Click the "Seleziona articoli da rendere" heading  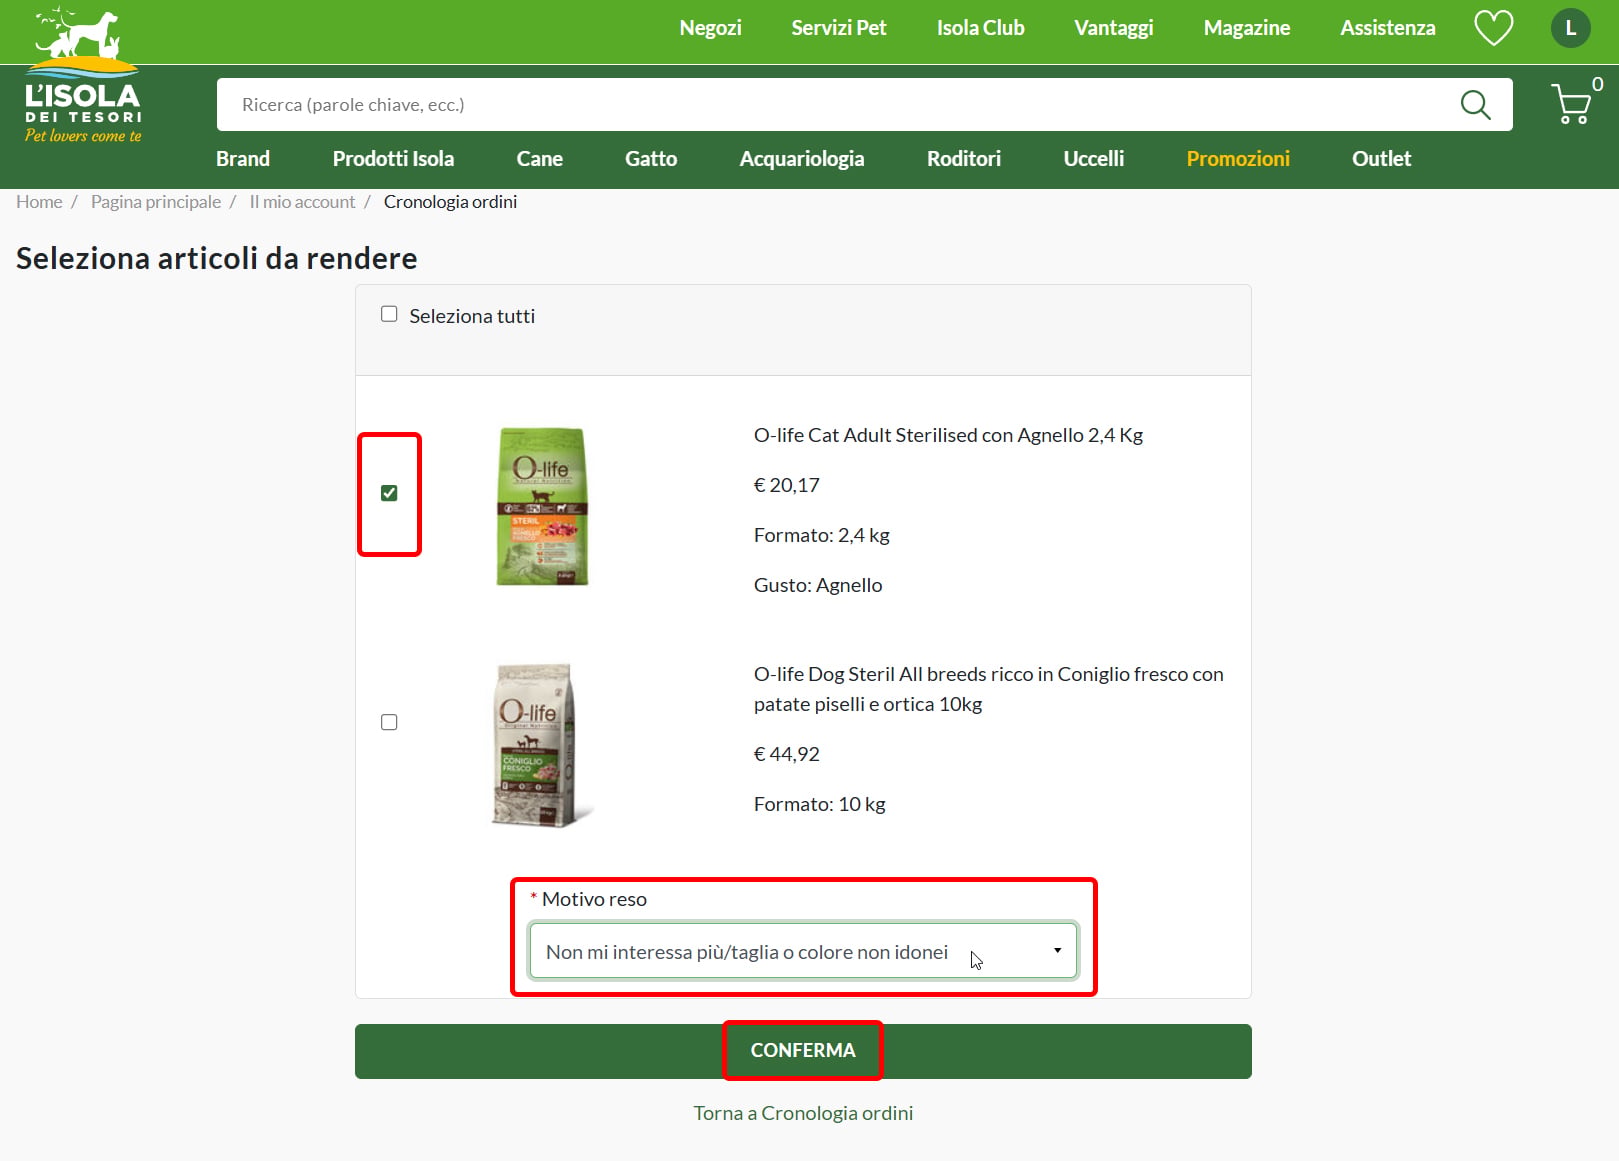[x=217, y=258]
